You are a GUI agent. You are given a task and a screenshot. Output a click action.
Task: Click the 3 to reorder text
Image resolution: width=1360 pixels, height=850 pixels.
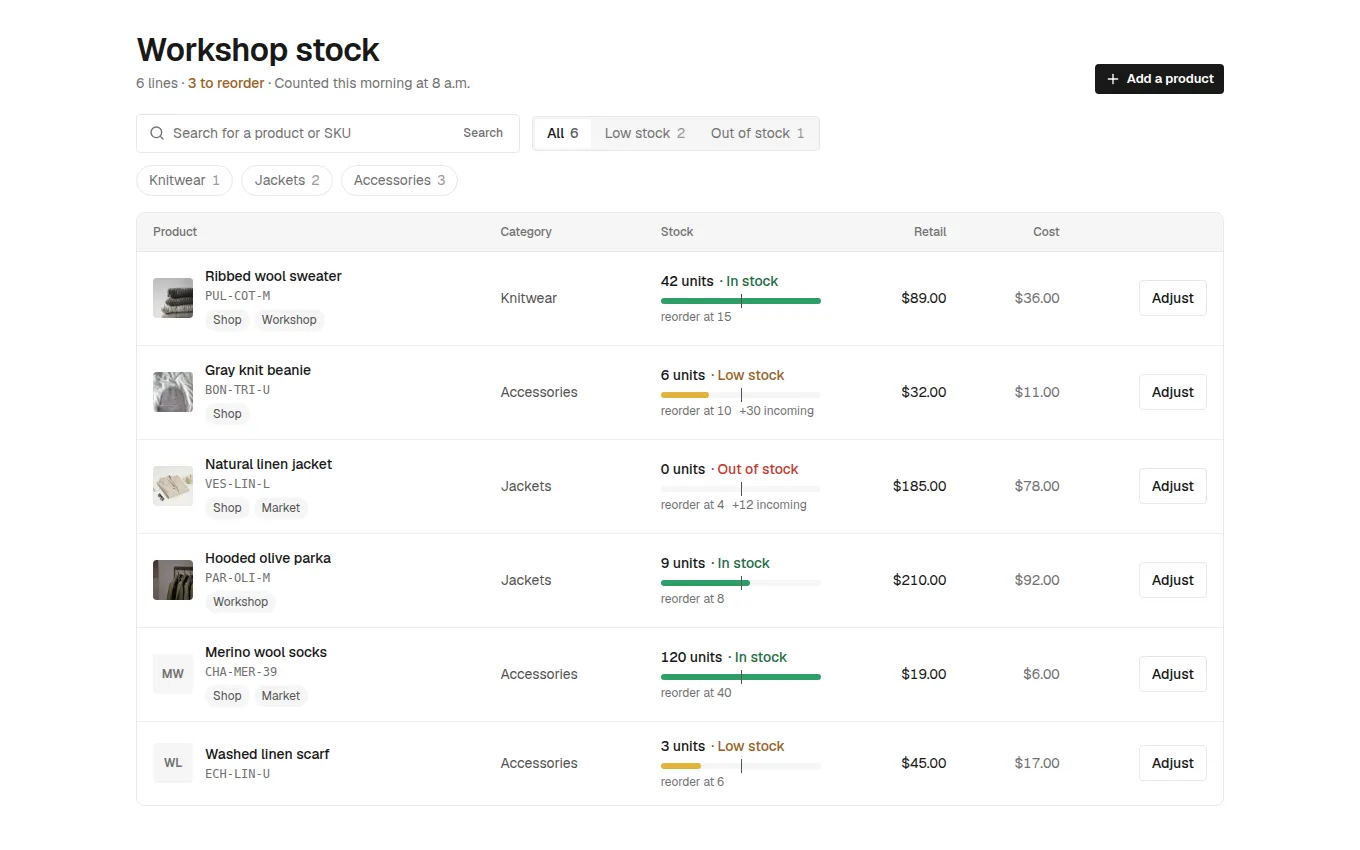226,83
